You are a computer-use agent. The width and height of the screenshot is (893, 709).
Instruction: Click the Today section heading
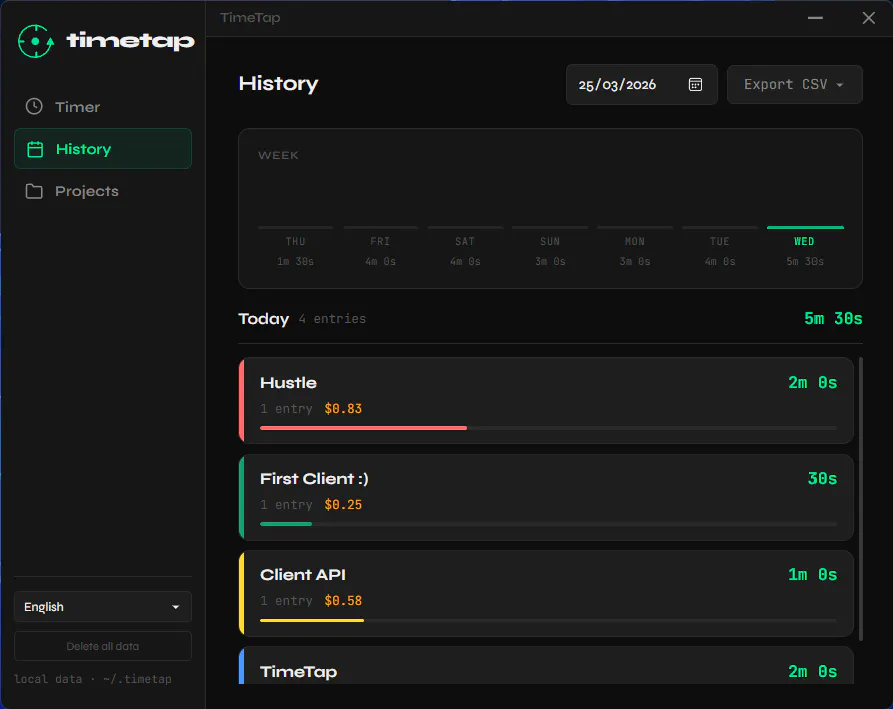pos(264,318)
